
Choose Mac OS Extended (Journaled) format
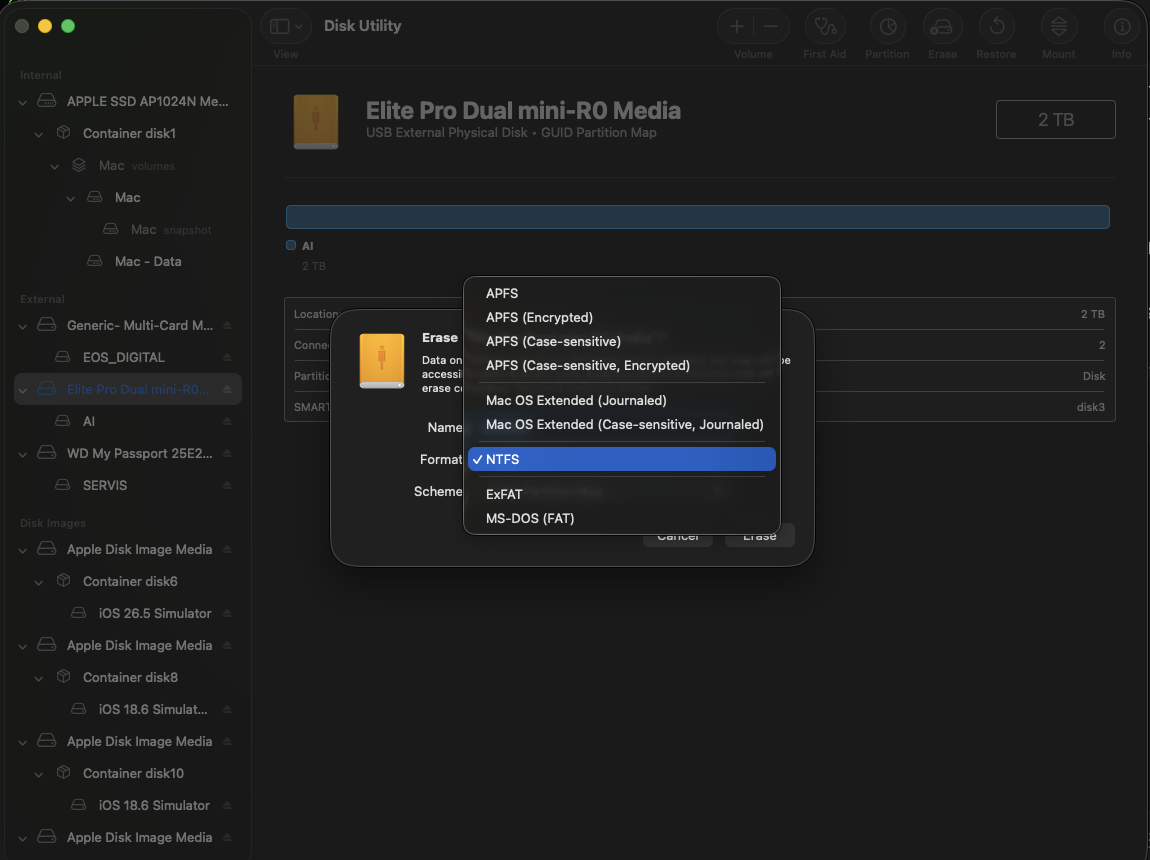click(x=621, y=400)
